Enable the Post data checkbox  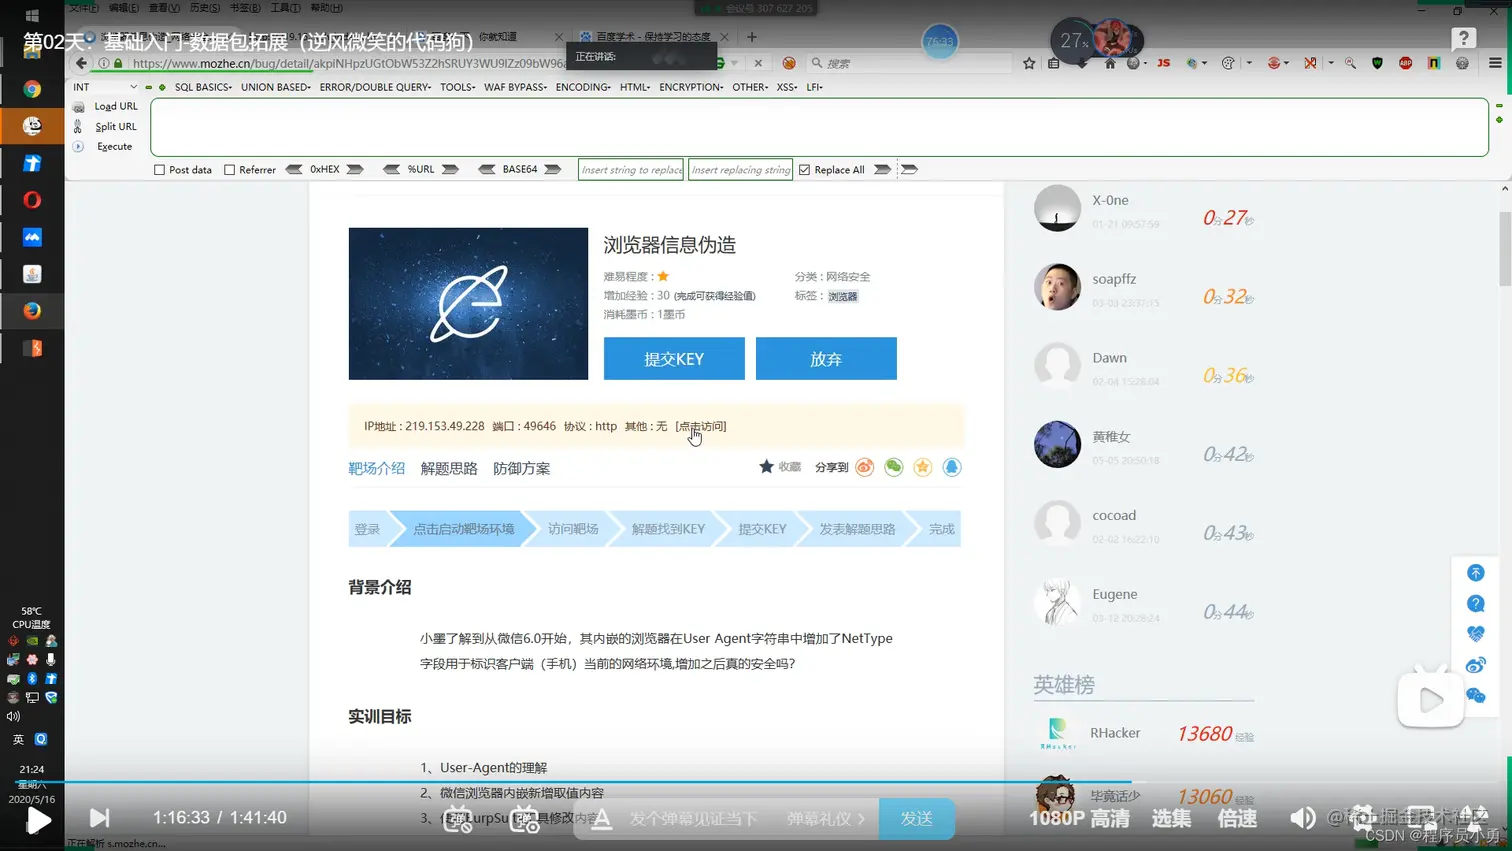tap(159, 170)
